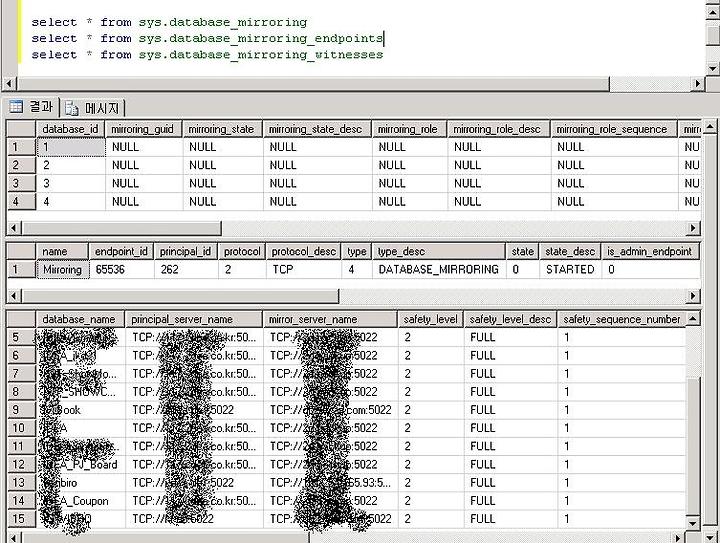Select the protocol_desc column header
The width and height of the screenshot is (720, 543).
(303, 251)
